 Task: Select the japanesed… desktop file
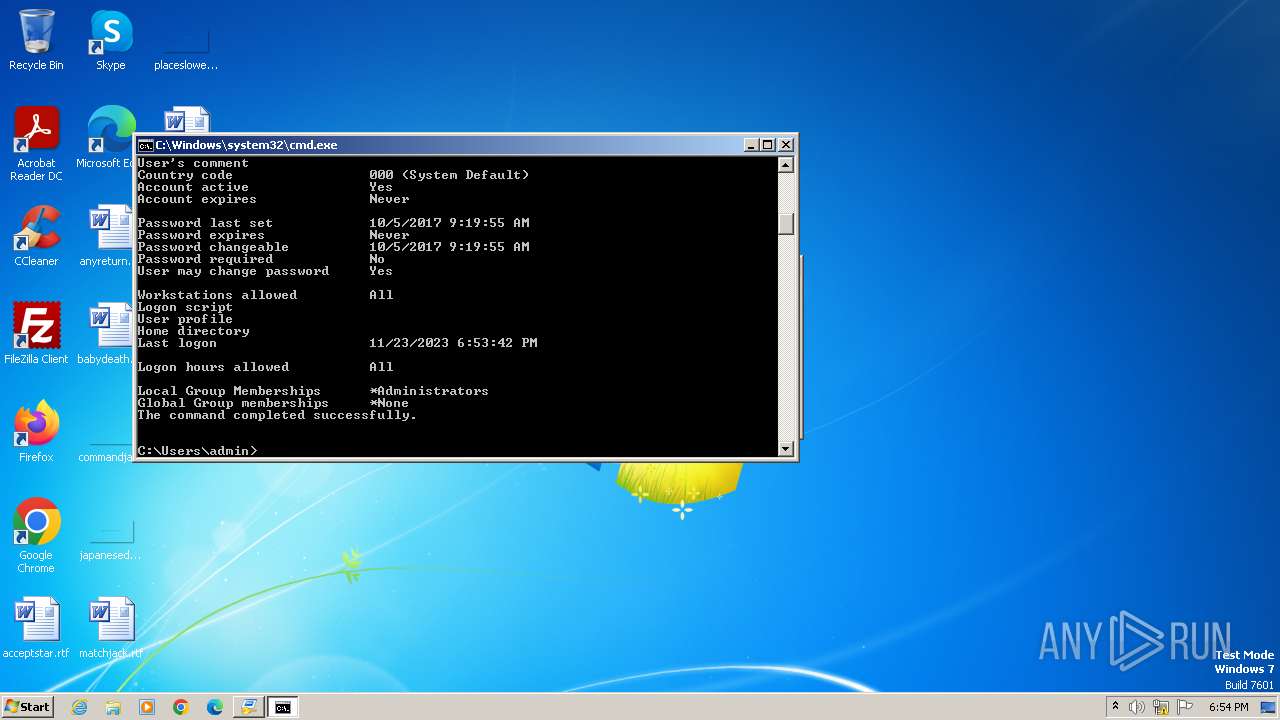[110, 540]
